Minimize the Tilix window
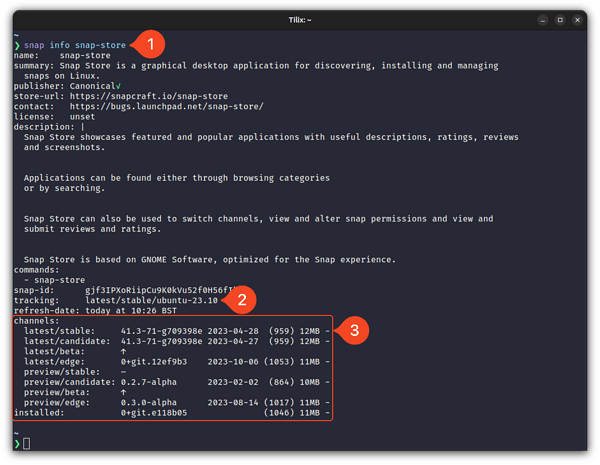Image resolution: width=600 pixels, height=465 pixels. point(543,20)
